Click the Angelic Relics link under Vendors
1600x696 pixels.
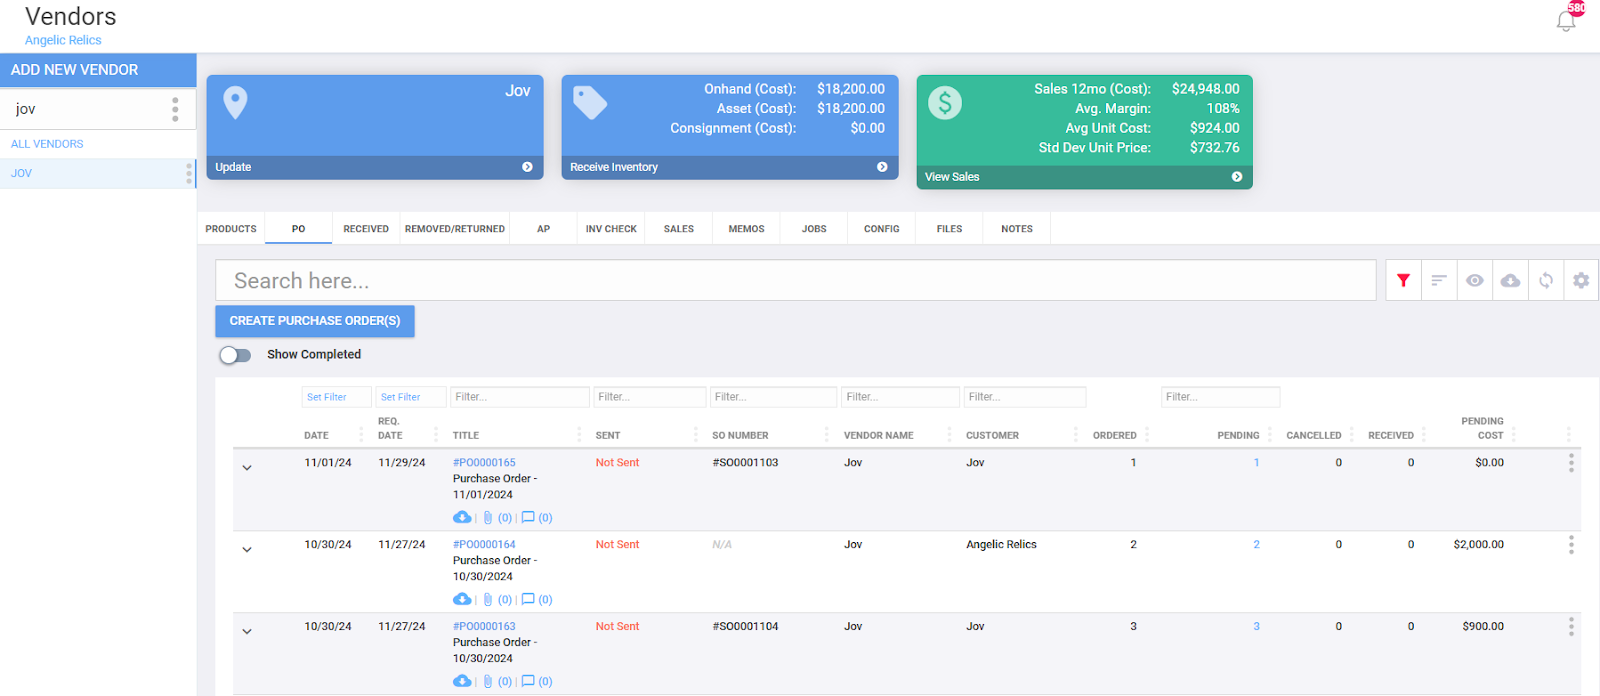(x=63, y=40)
